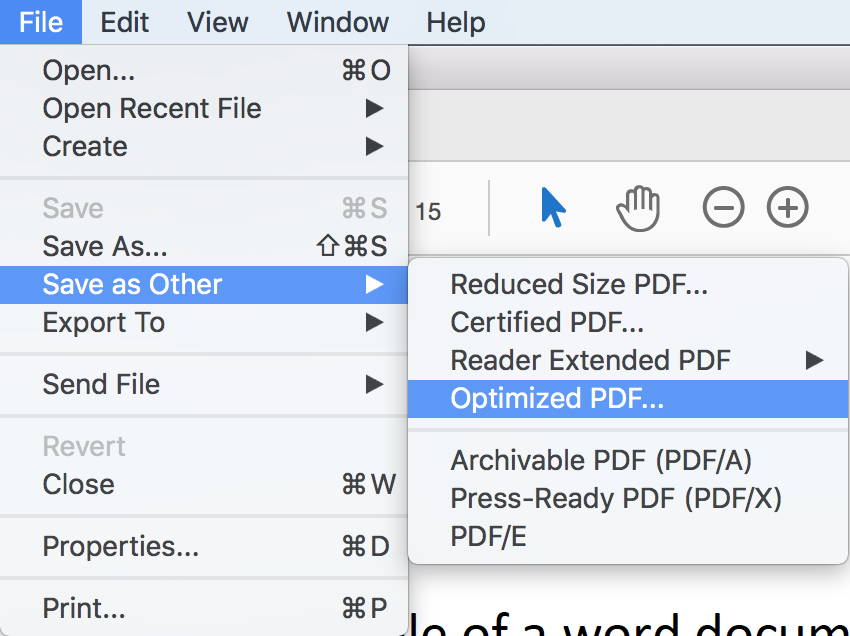Expand Save as Other submenu

click(x=204, y=285)
